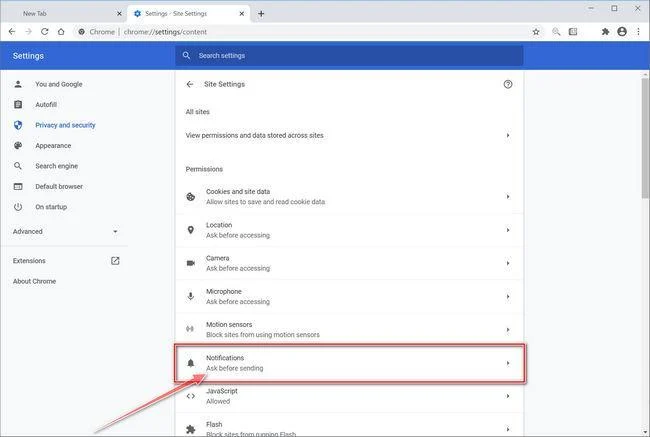Viewport: 650px width, 437px height.
Task: Open the Chrome three-dot menu
Action: pyautogui.click(x=638, y=32)
